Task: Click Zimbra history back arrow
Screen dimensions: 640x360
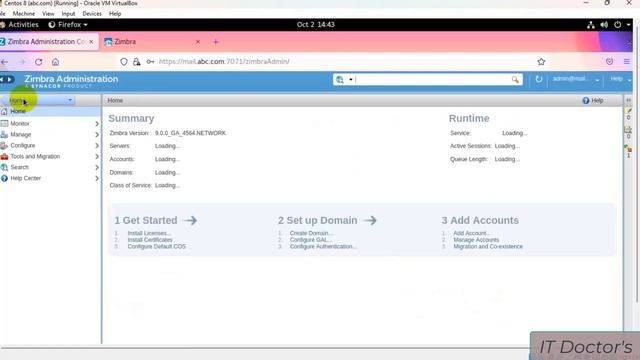Action: 2,79
